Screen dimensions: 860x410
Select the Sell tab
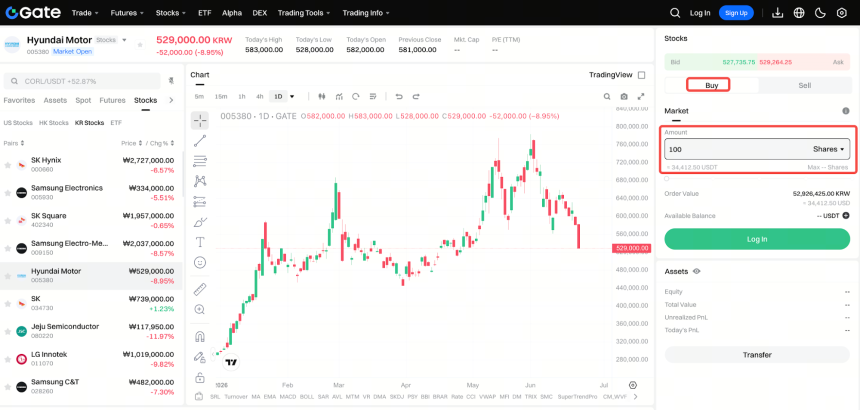click(805, 86)
